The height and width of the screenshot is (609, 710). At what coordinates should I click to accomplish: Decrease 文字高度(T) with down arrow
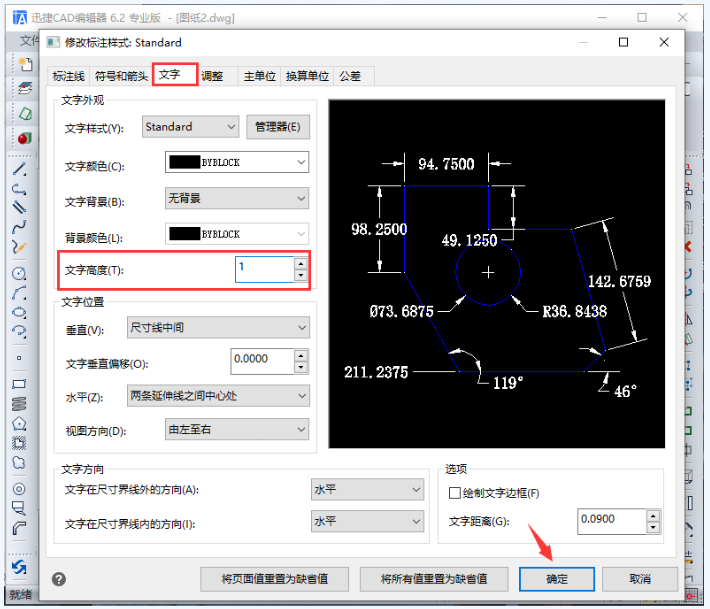pyautogui.click(x=301, y=275)
